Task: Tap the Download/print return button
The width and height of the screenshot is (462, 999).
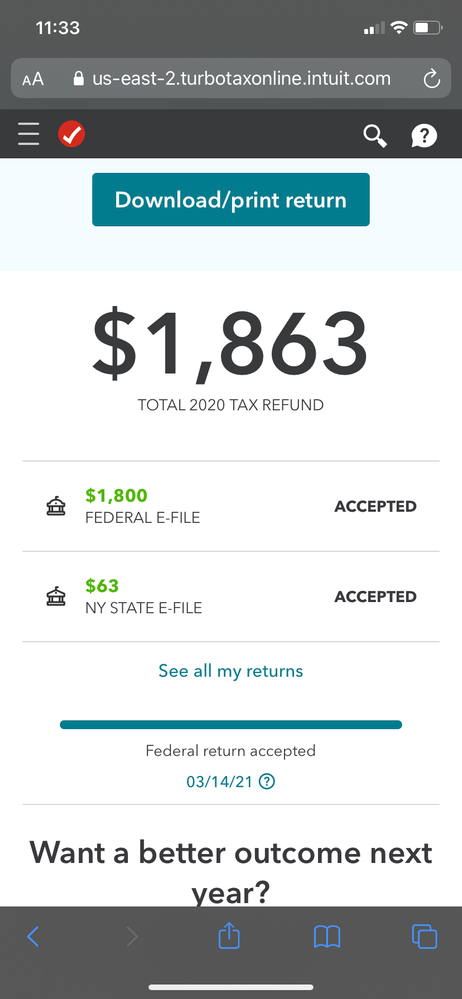Action: tap(231, 199)
